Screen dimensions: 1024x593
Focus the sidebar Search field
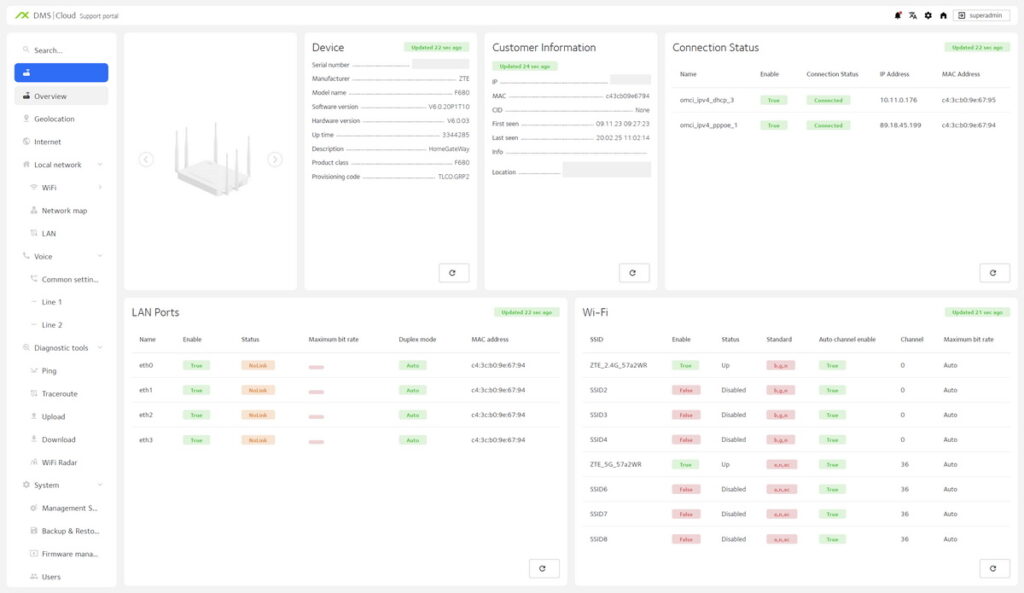(x=61, y=50)
